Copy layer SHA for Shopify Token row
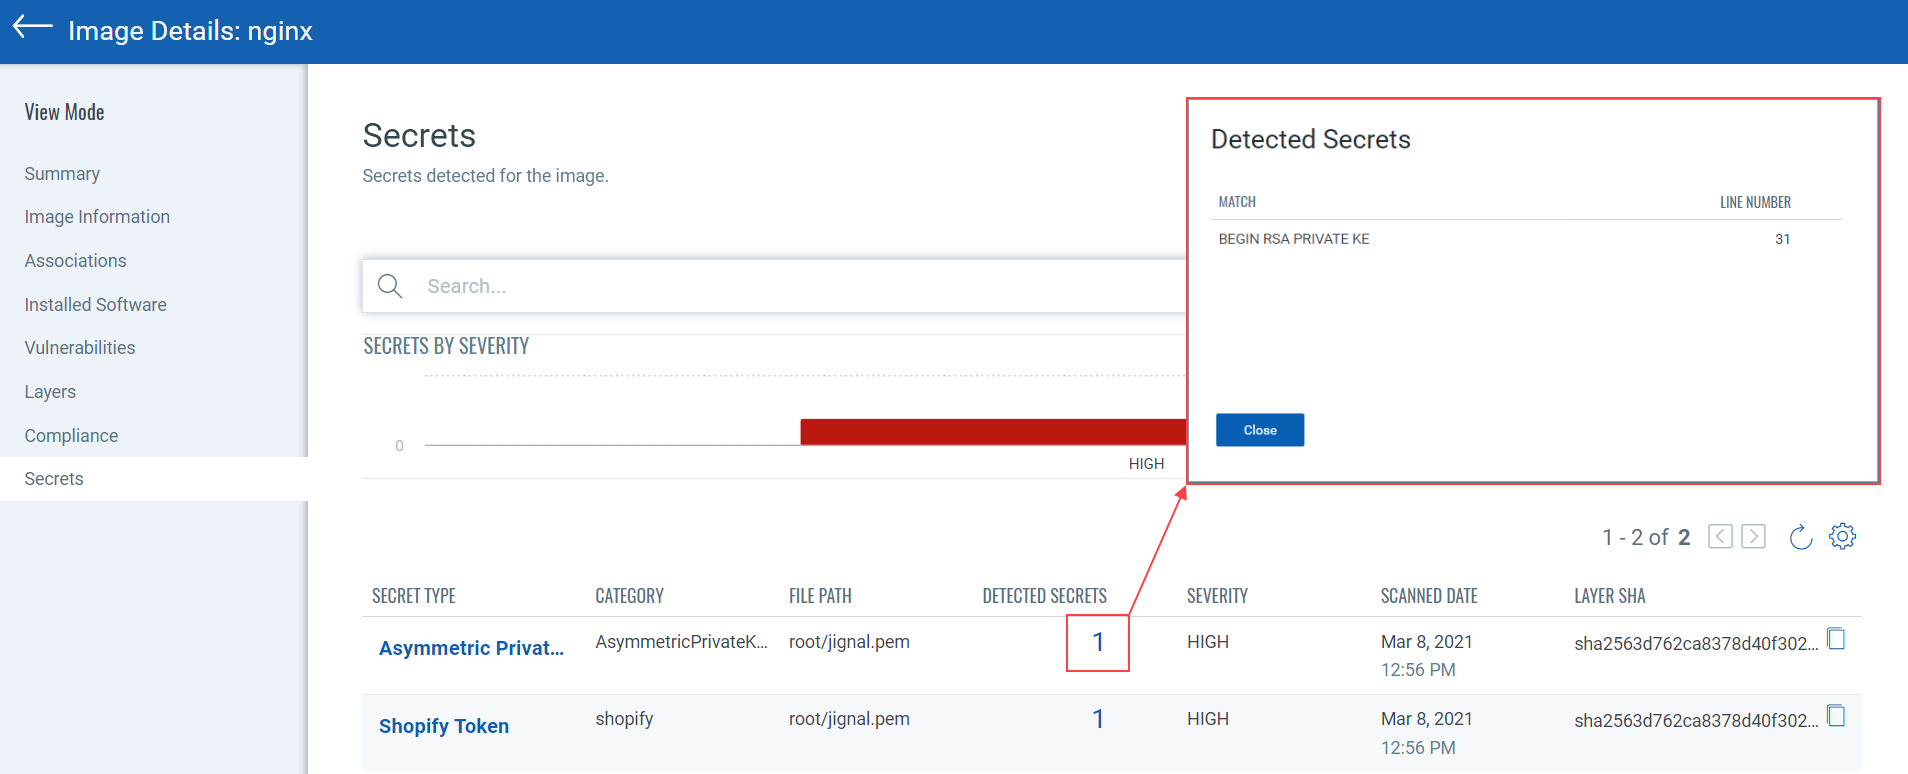 (1836, 716)
